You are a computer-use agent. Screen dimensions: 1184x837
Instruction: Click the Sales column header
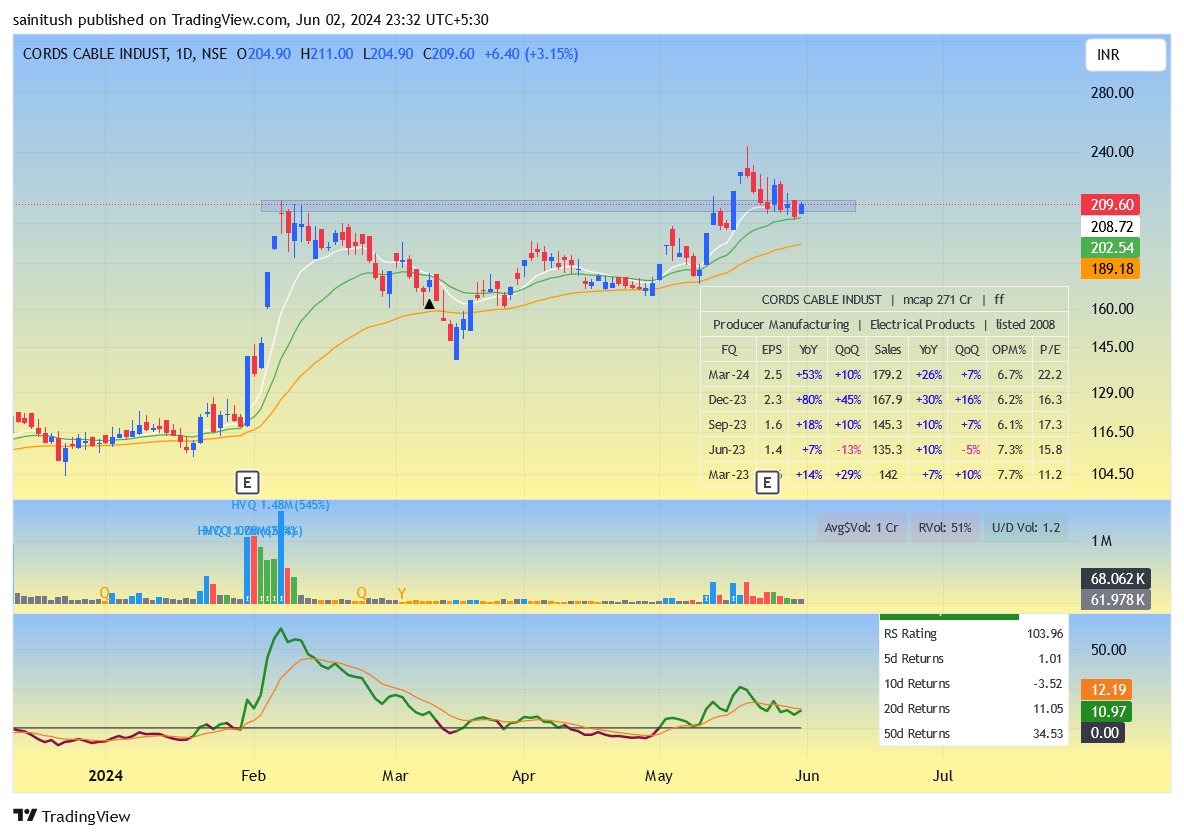click(888, 349)
